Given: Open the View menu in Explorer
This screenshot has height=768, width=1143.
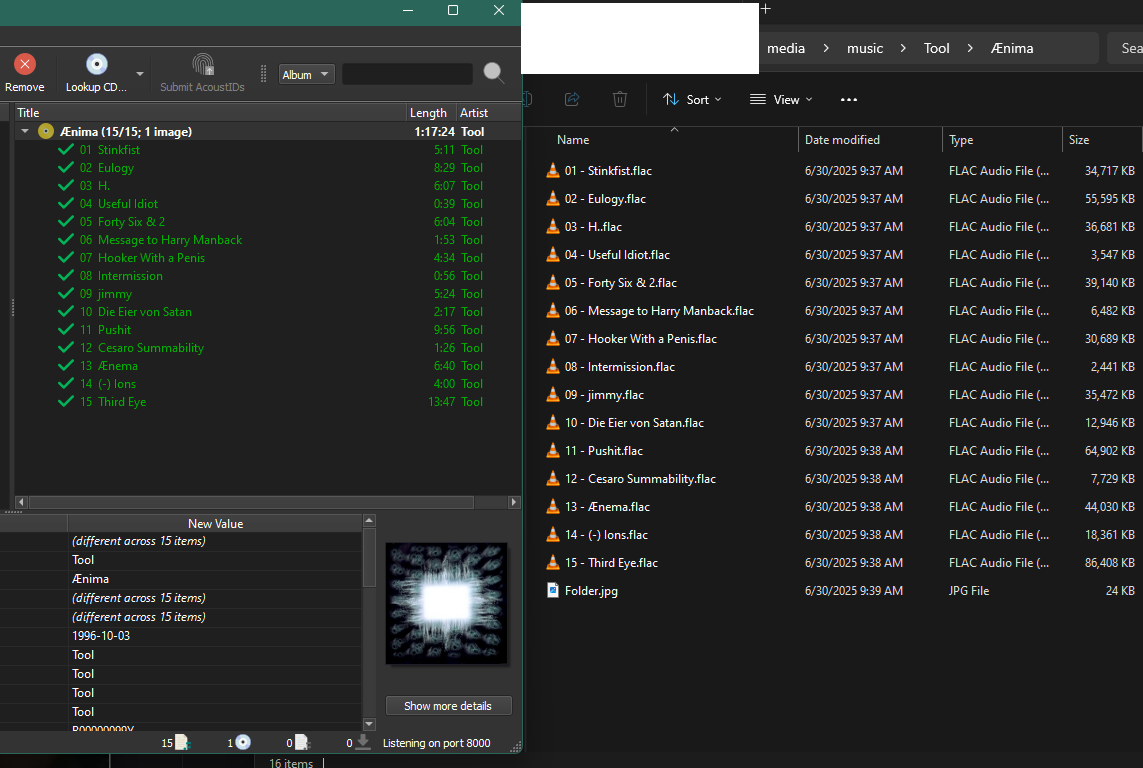Looking at the screenshot, I should coord(781,99).
